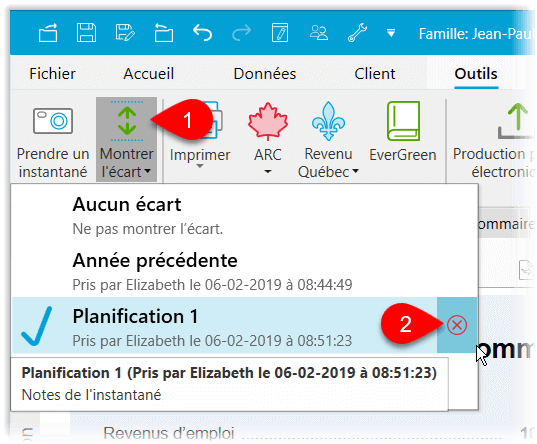Click Famille: Jean-Paul title text
Screen dimensions: 537x444
click(476, 34)
